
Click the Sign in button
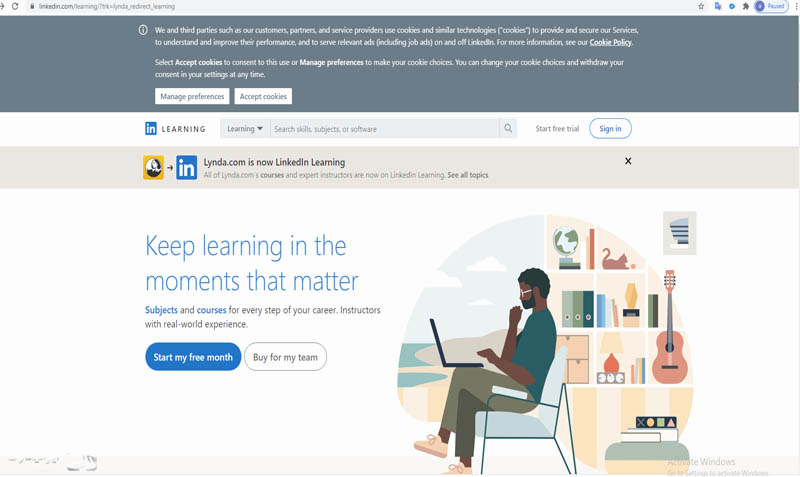(x=610, y=129)
